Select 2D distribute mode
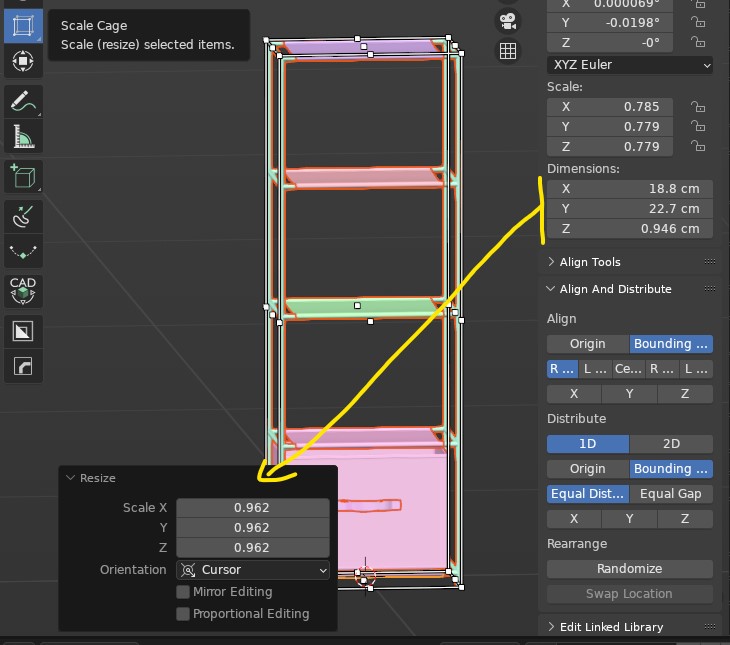The width and height of the screenshot is (730, 645). 671,444
